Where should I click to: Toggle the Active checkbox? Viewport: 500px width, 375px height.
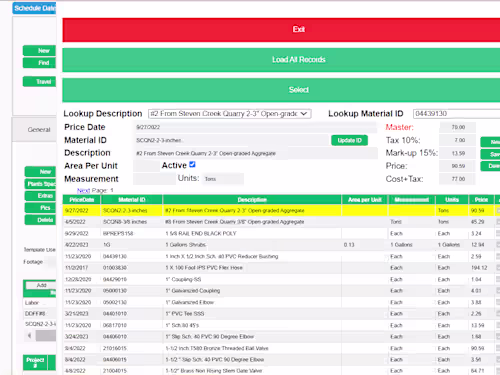(x=192, y=164)
